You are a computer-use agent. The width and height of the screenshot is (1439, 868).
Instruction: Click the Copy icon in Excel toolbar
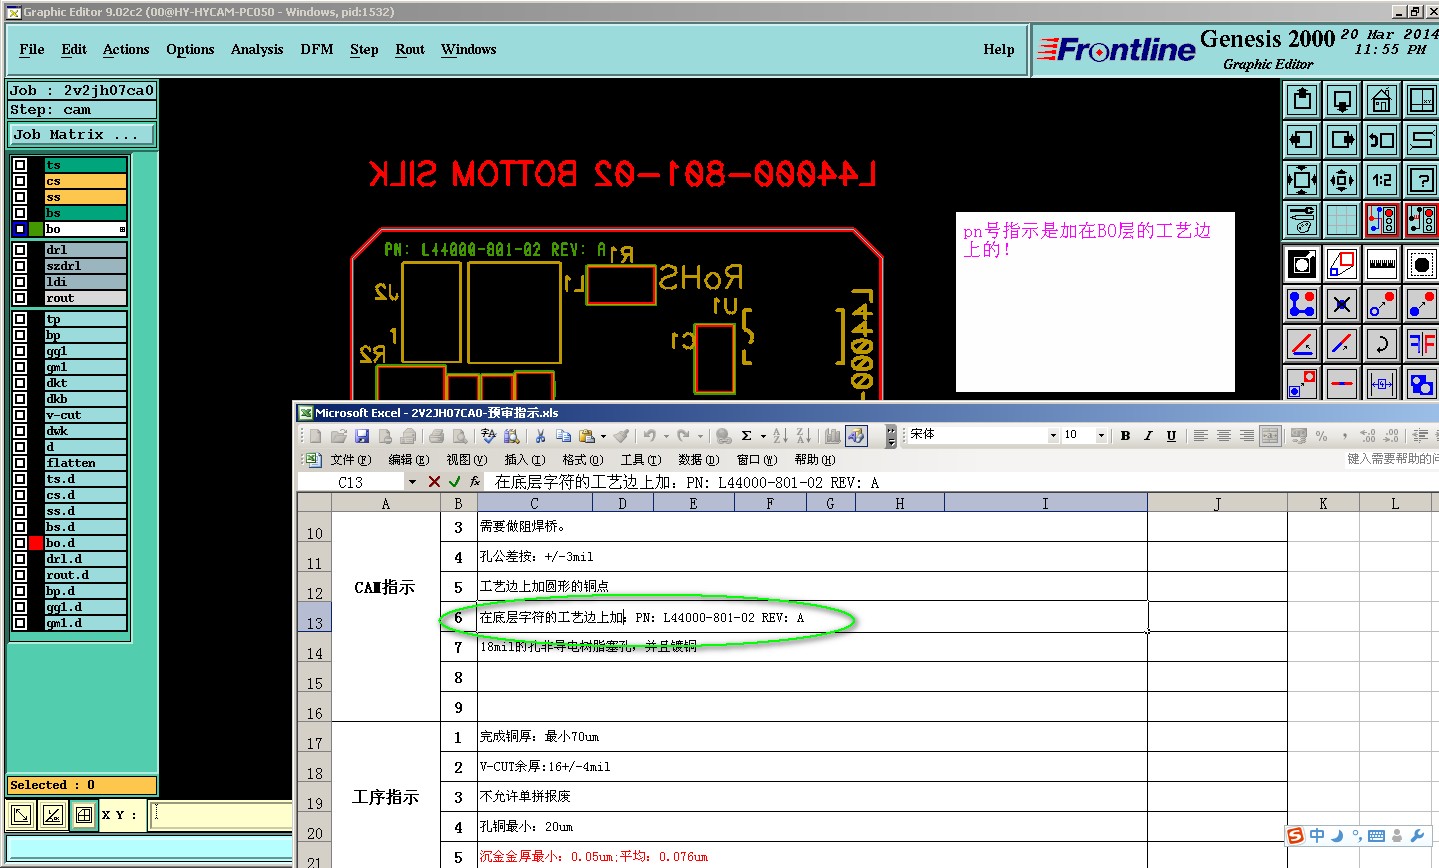(563, 436)
